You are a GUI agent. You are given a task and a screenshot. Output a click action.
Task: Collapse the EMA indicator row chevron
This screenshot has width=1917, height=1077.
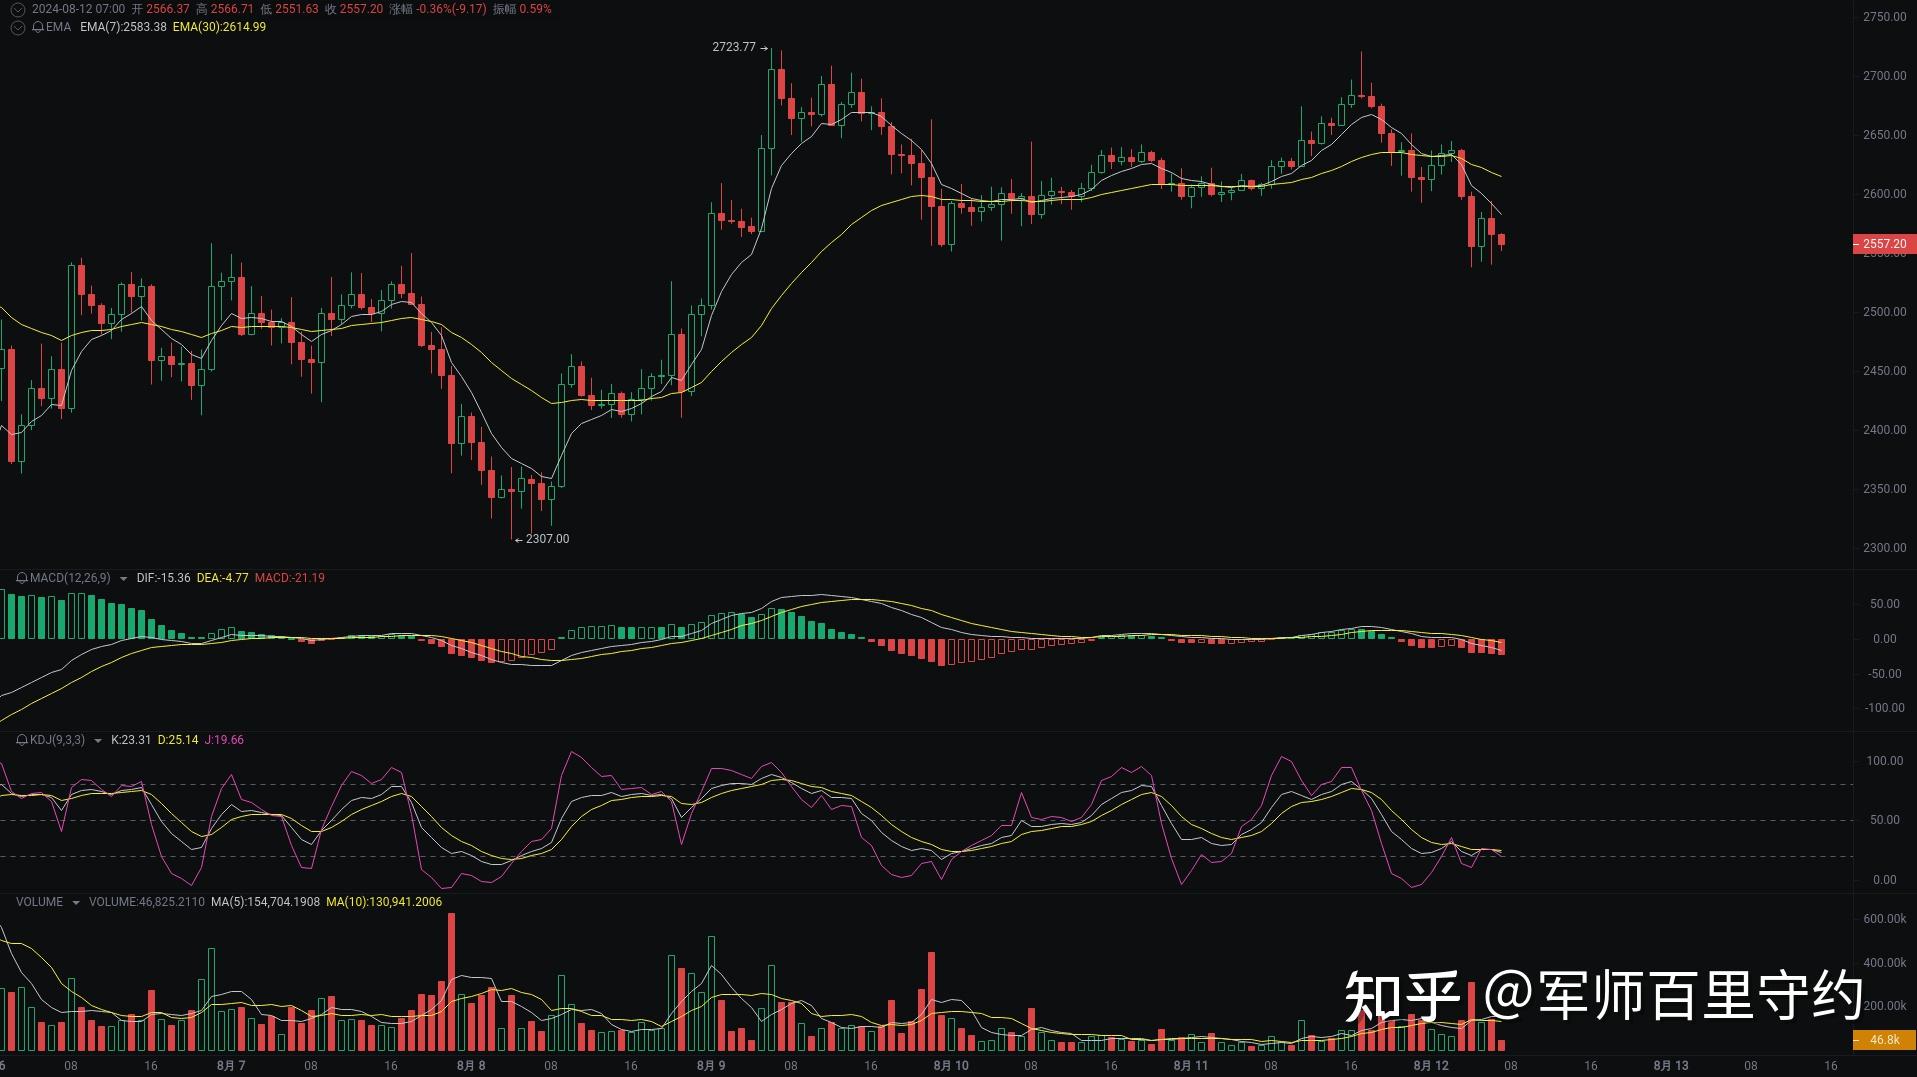(17, 27)
